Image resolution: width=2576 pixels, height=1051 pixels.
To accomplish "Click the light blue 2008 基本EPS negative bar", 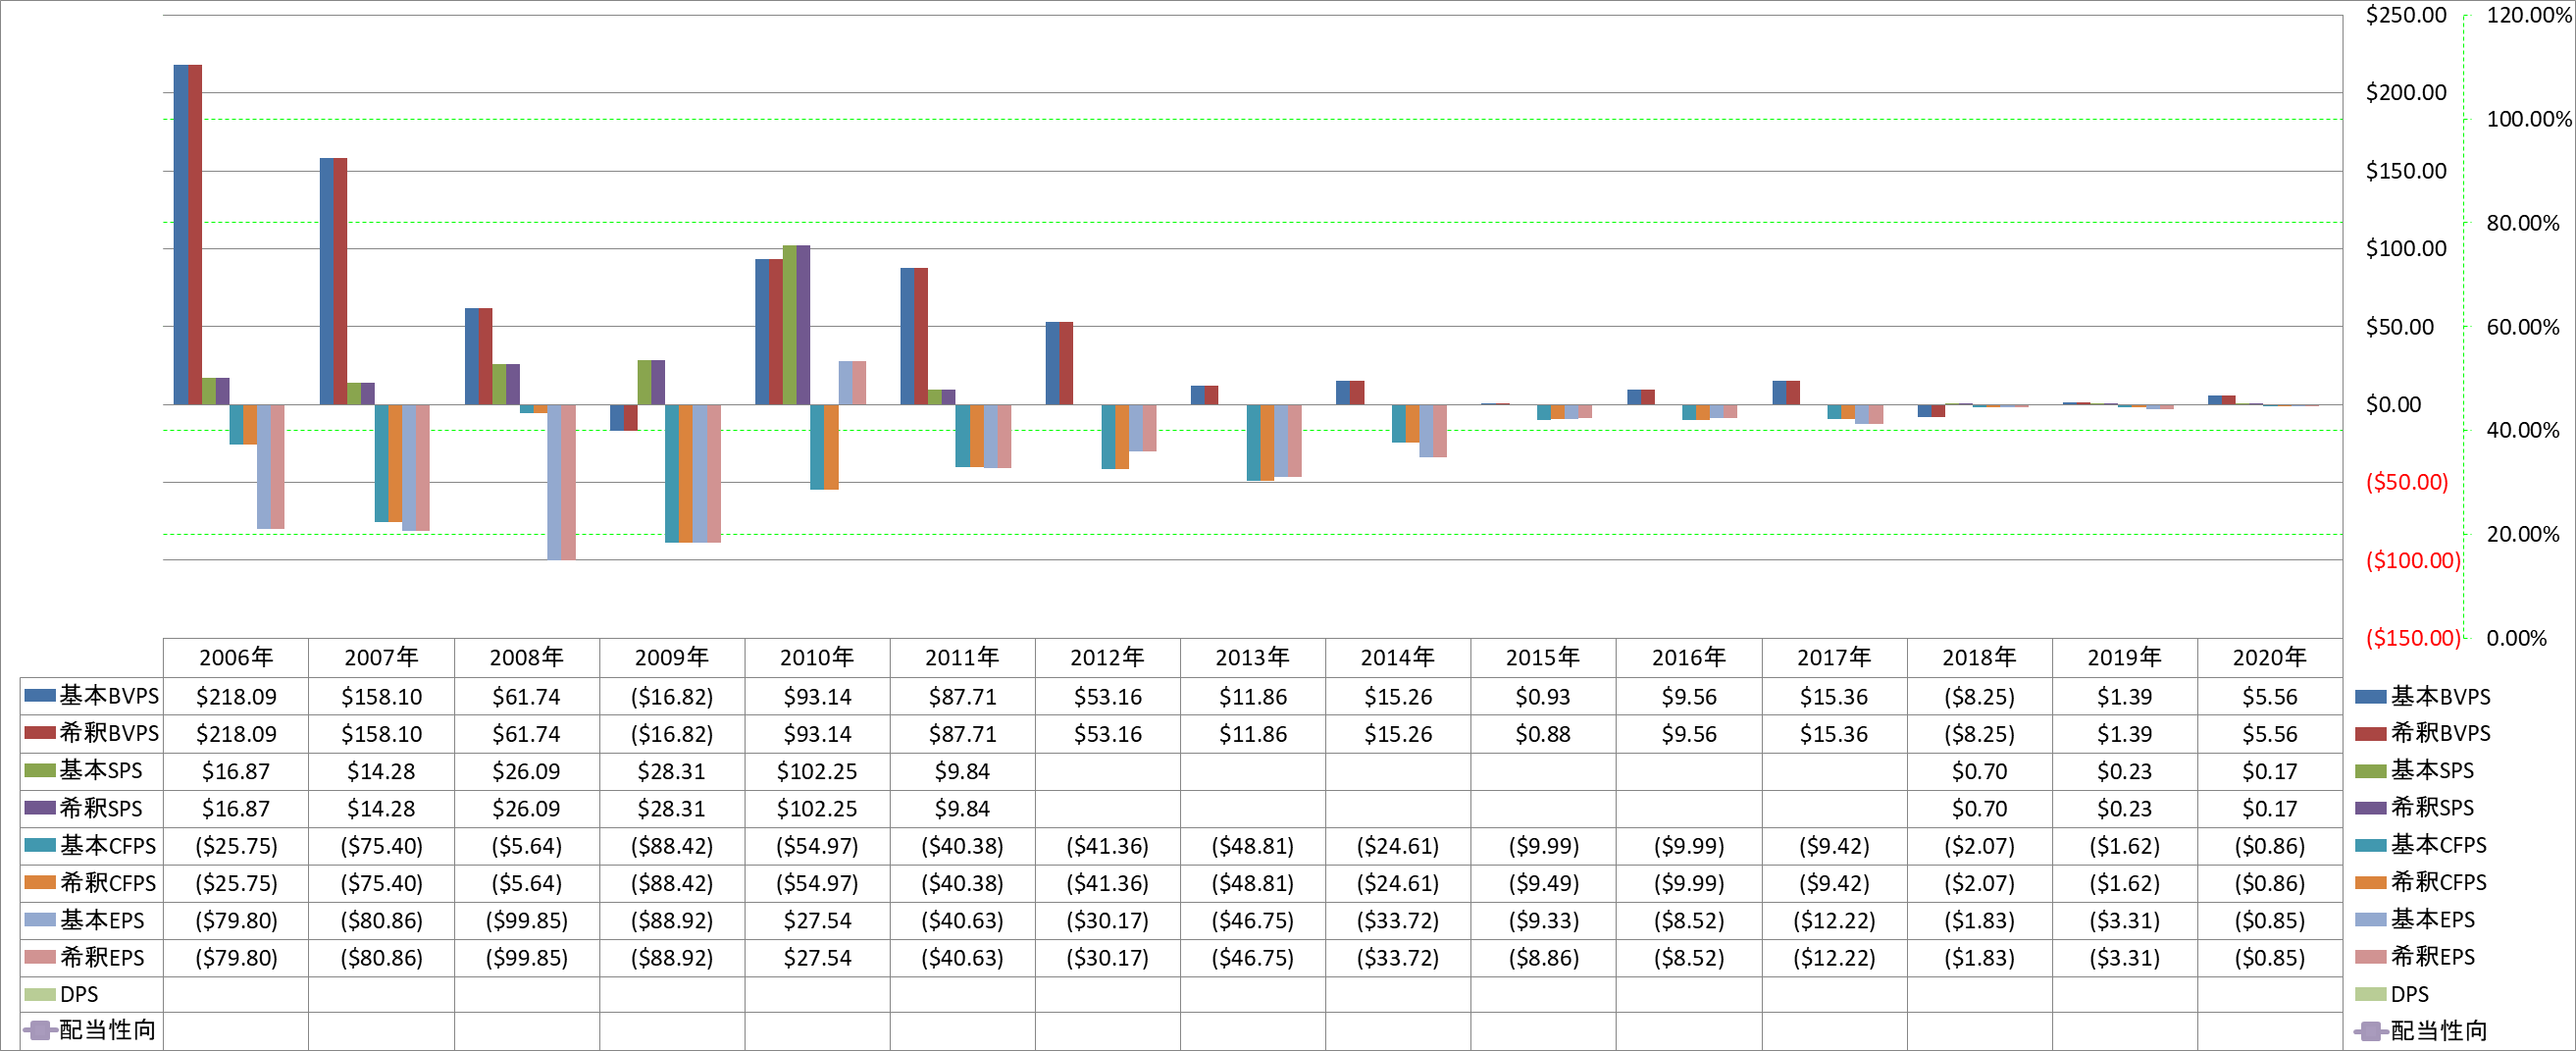I will tap(554, 482).
